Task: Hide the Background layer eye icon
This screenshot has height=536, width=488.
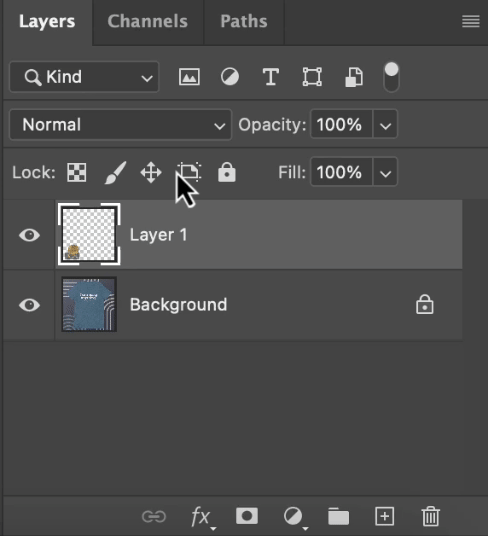Action: tap(29, 305)
